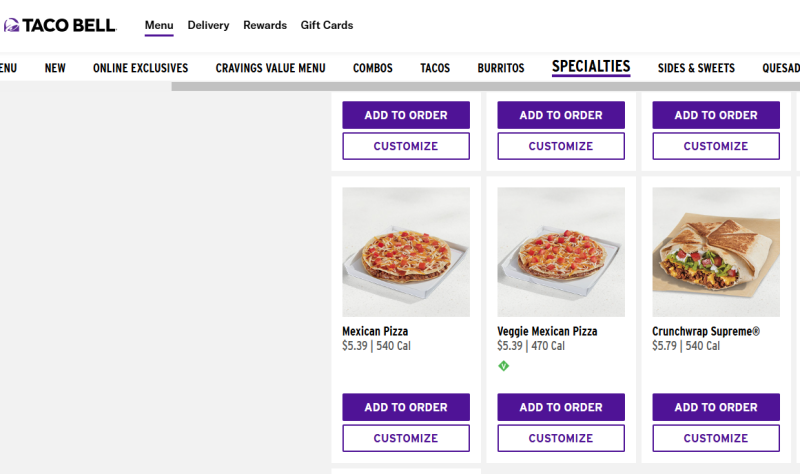Click the Taco Bell logo
The height and width of the screenshot is (474, 800).
60,25
